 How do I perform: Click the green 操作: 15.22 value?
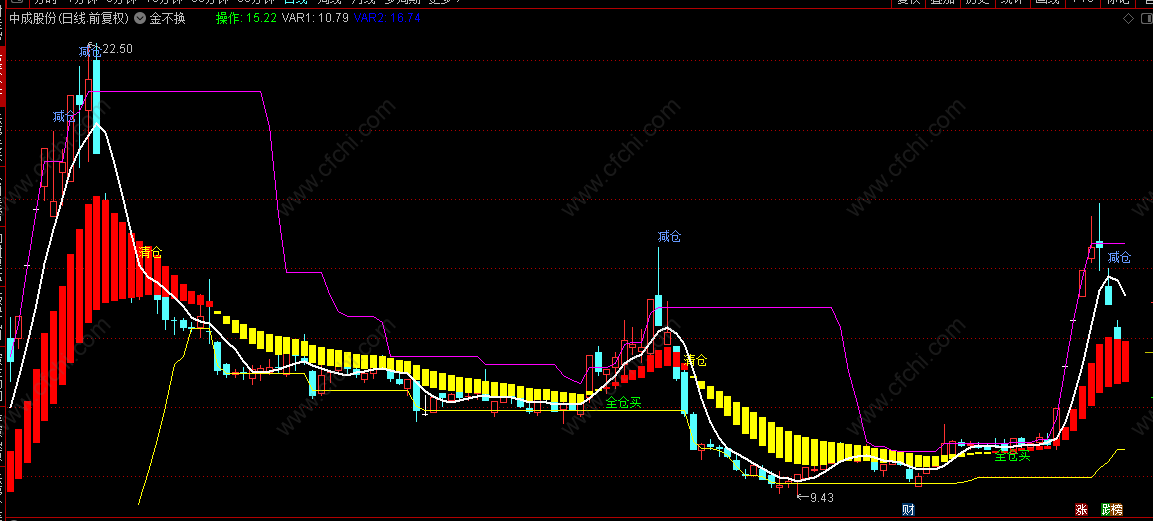pos(246,18)
